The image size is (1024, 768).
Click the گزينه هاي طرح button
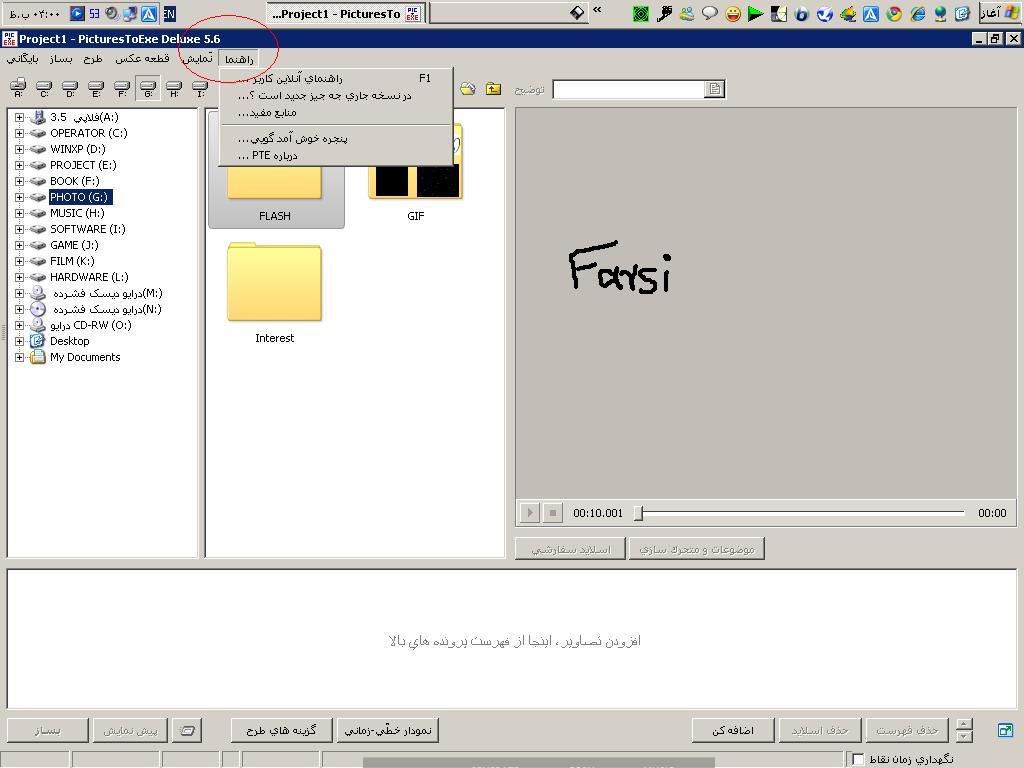[281, 730]
